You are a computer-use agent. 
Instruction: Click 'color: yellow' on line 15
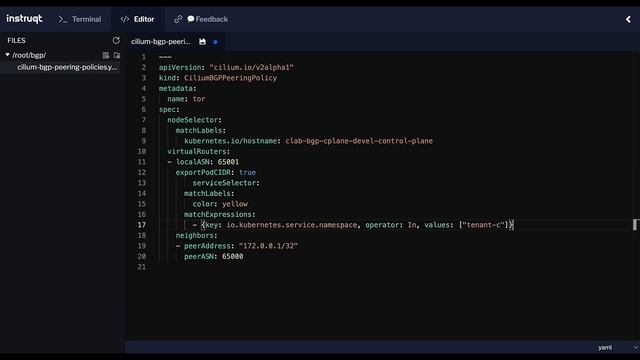(220, 204)
